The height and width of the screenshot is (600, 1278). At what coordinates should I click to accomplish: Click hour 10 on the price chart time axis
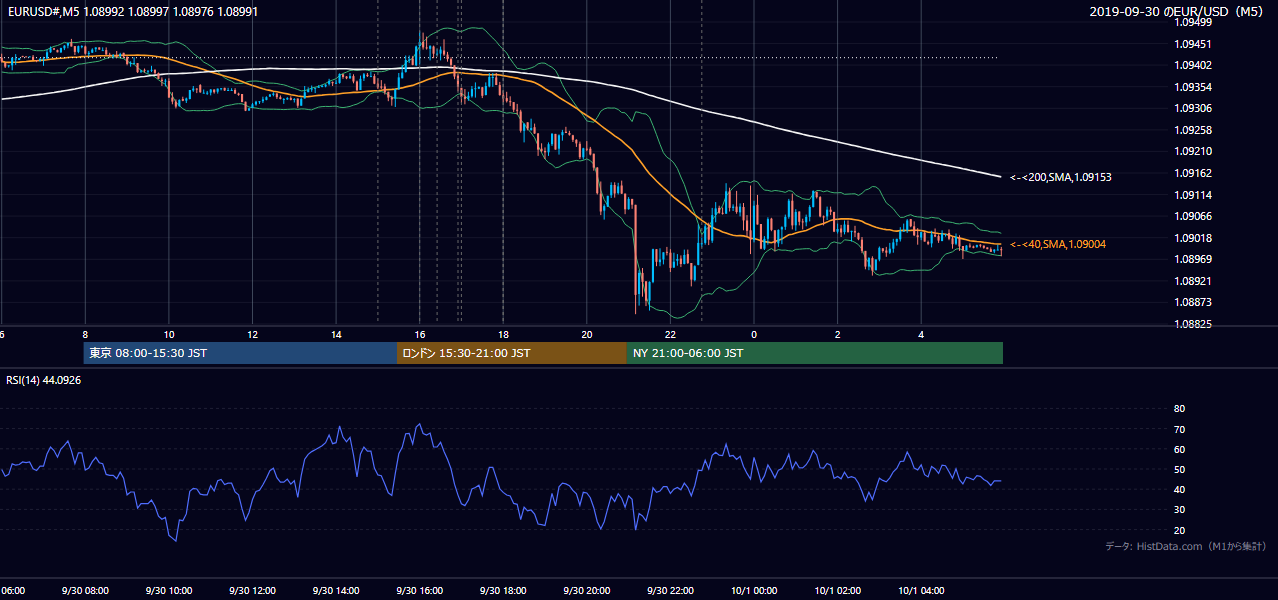point(169,334)
